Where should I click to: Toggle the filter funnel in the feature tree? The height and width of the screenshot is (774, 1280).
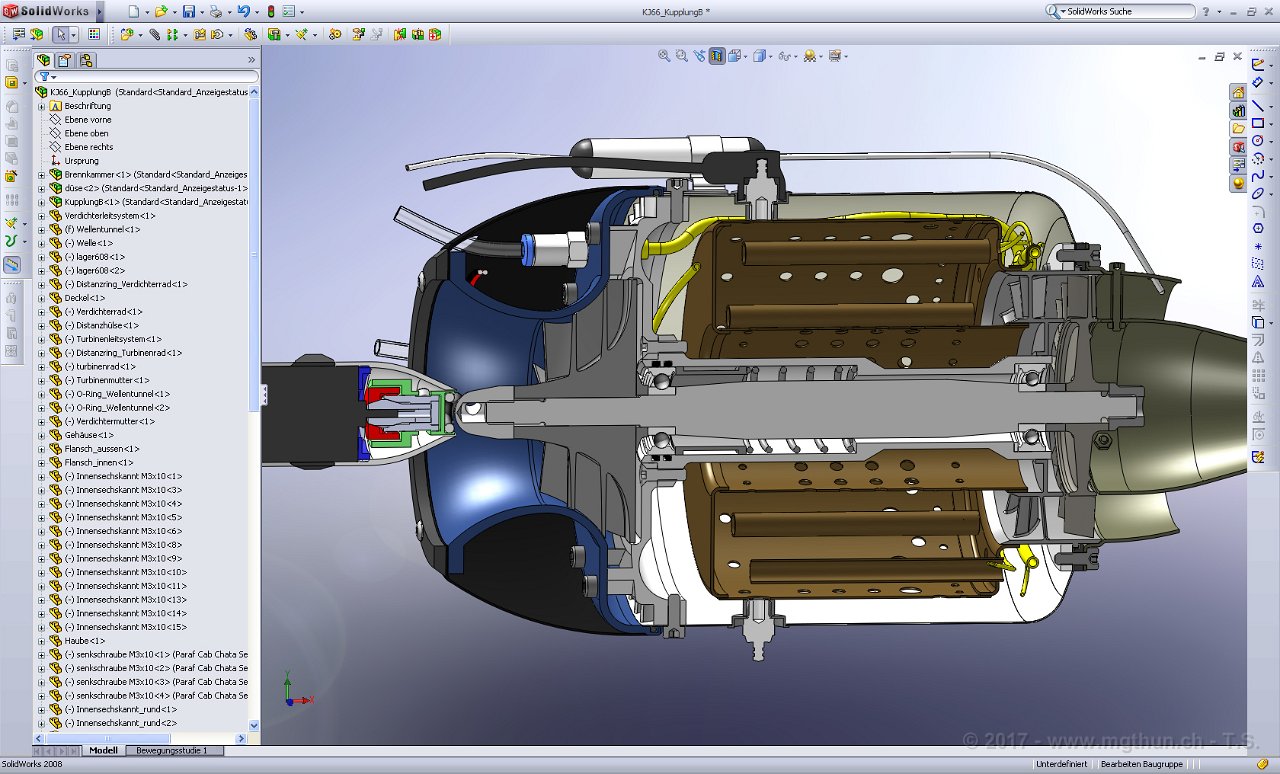44,76
